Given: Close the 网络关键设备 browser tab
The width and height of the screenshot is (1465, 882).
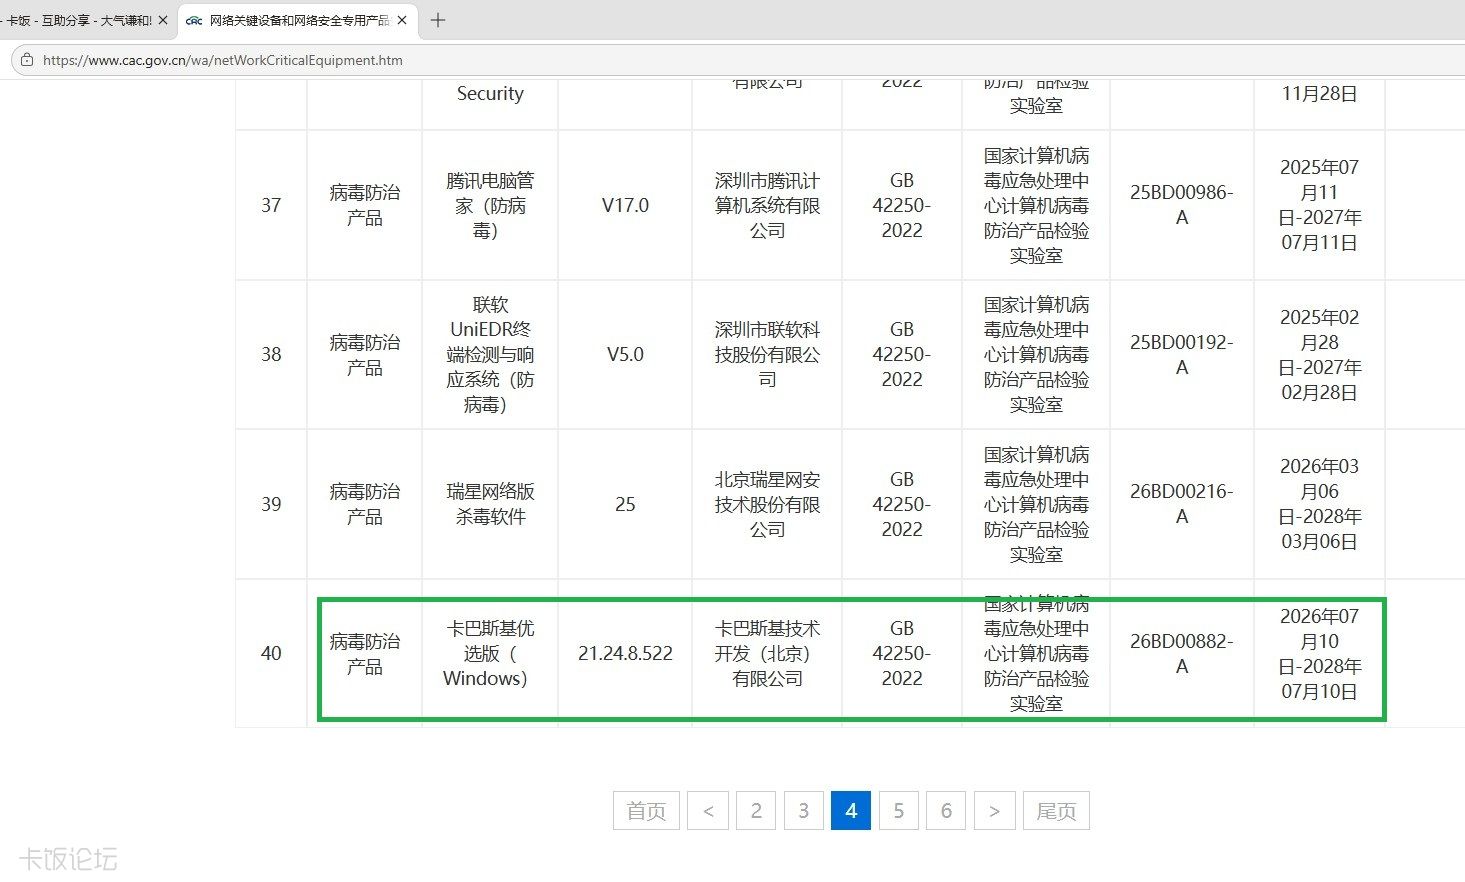Looking at the screenshot, I should (x=402, y=20).
